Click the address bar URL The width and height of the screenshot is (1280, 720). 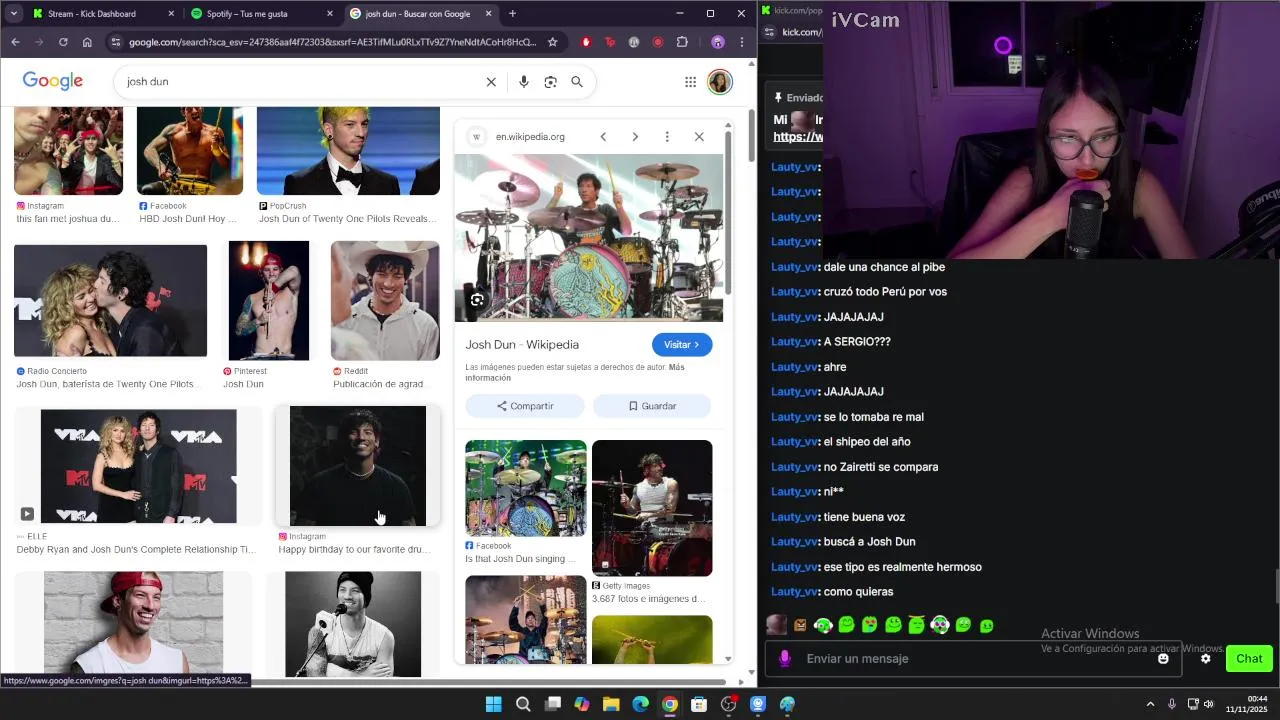click(x=332, y=42)
